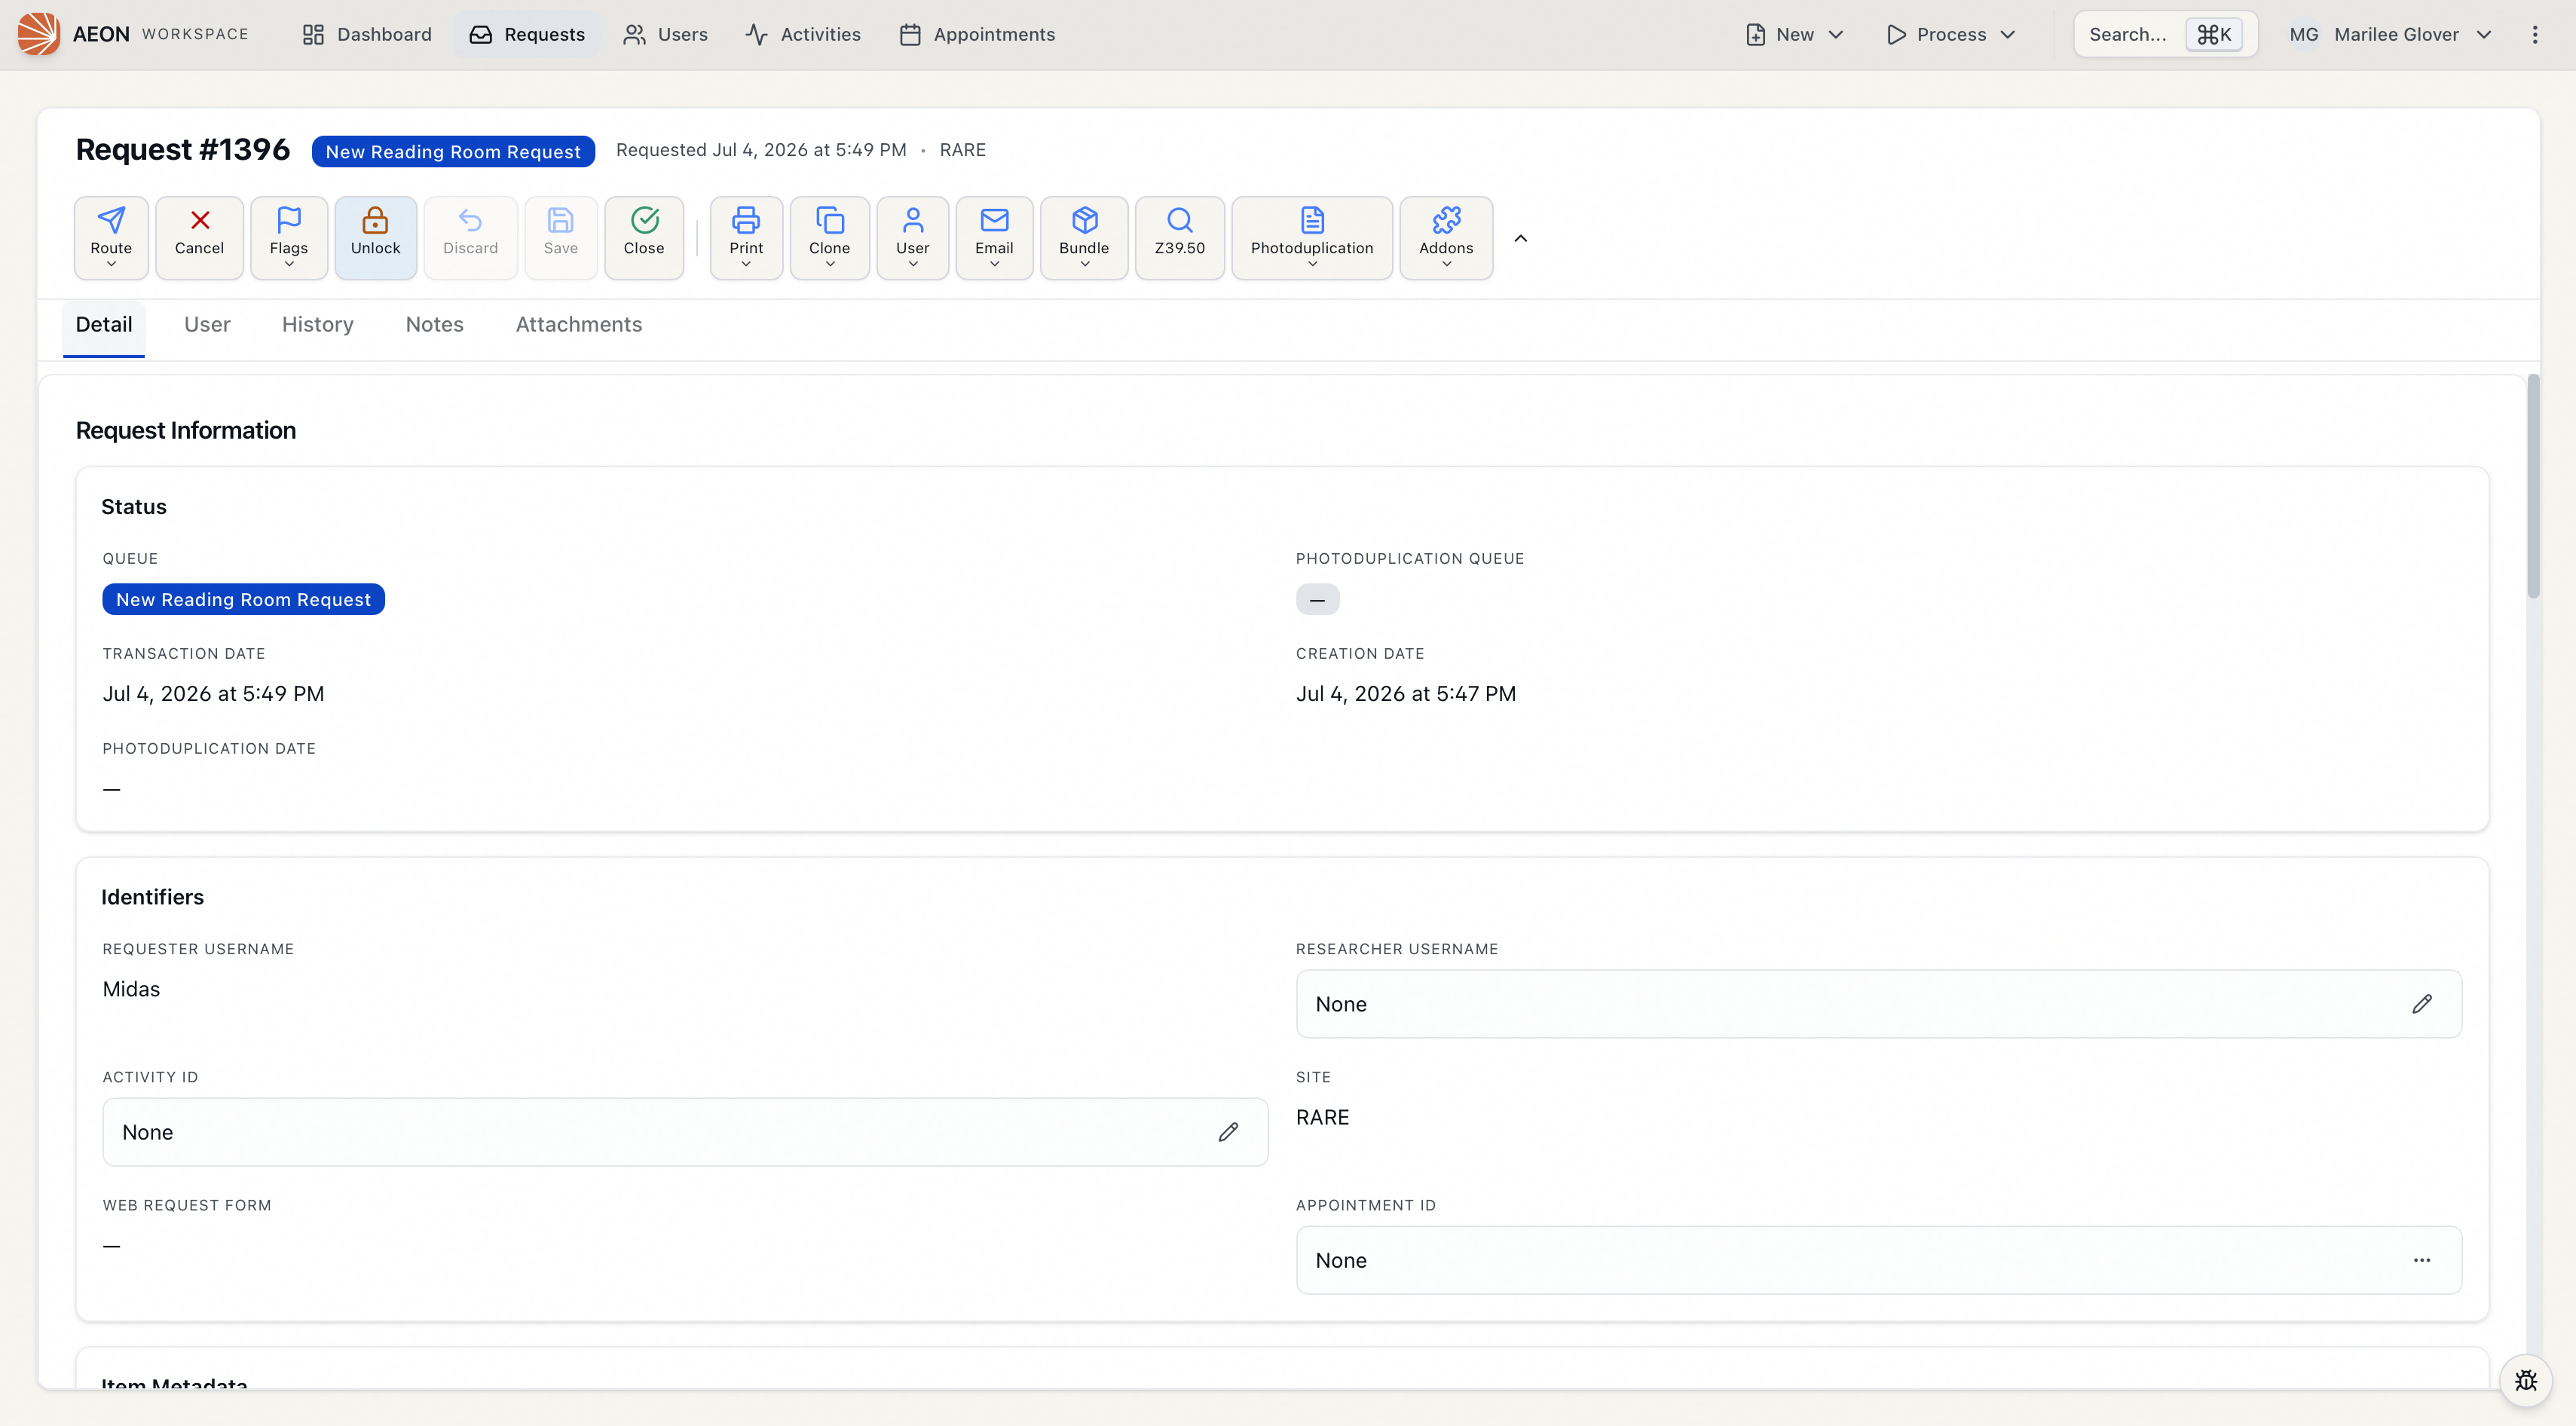
Task: Click the Queue New Reading Room Request badge
Action: 244,599
